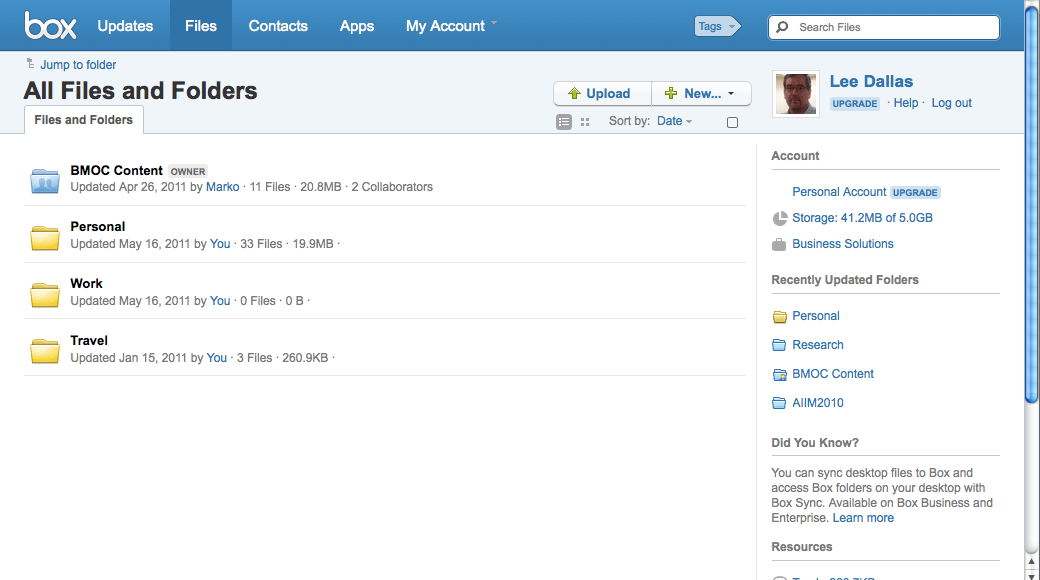
Task: Open the BMOC Content shared folder icon
Action: 44,180
